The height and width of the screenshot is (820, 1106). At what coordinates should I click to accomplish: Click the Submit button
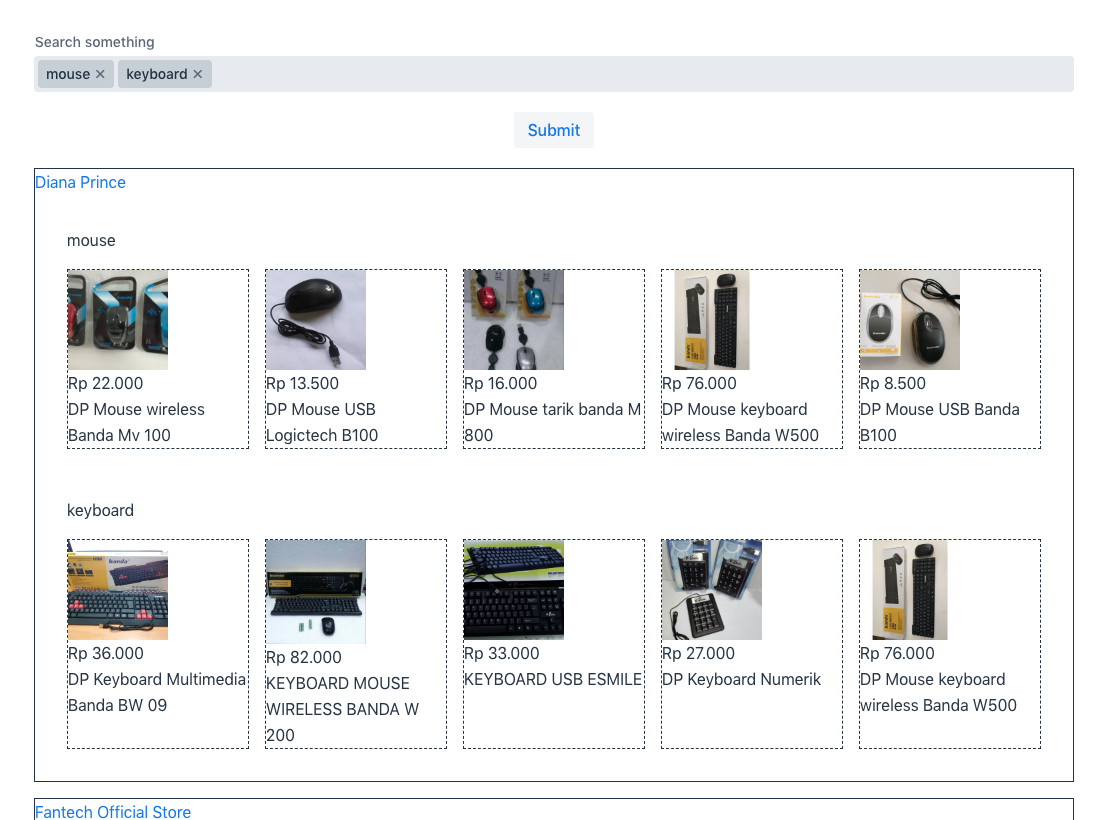554,130
